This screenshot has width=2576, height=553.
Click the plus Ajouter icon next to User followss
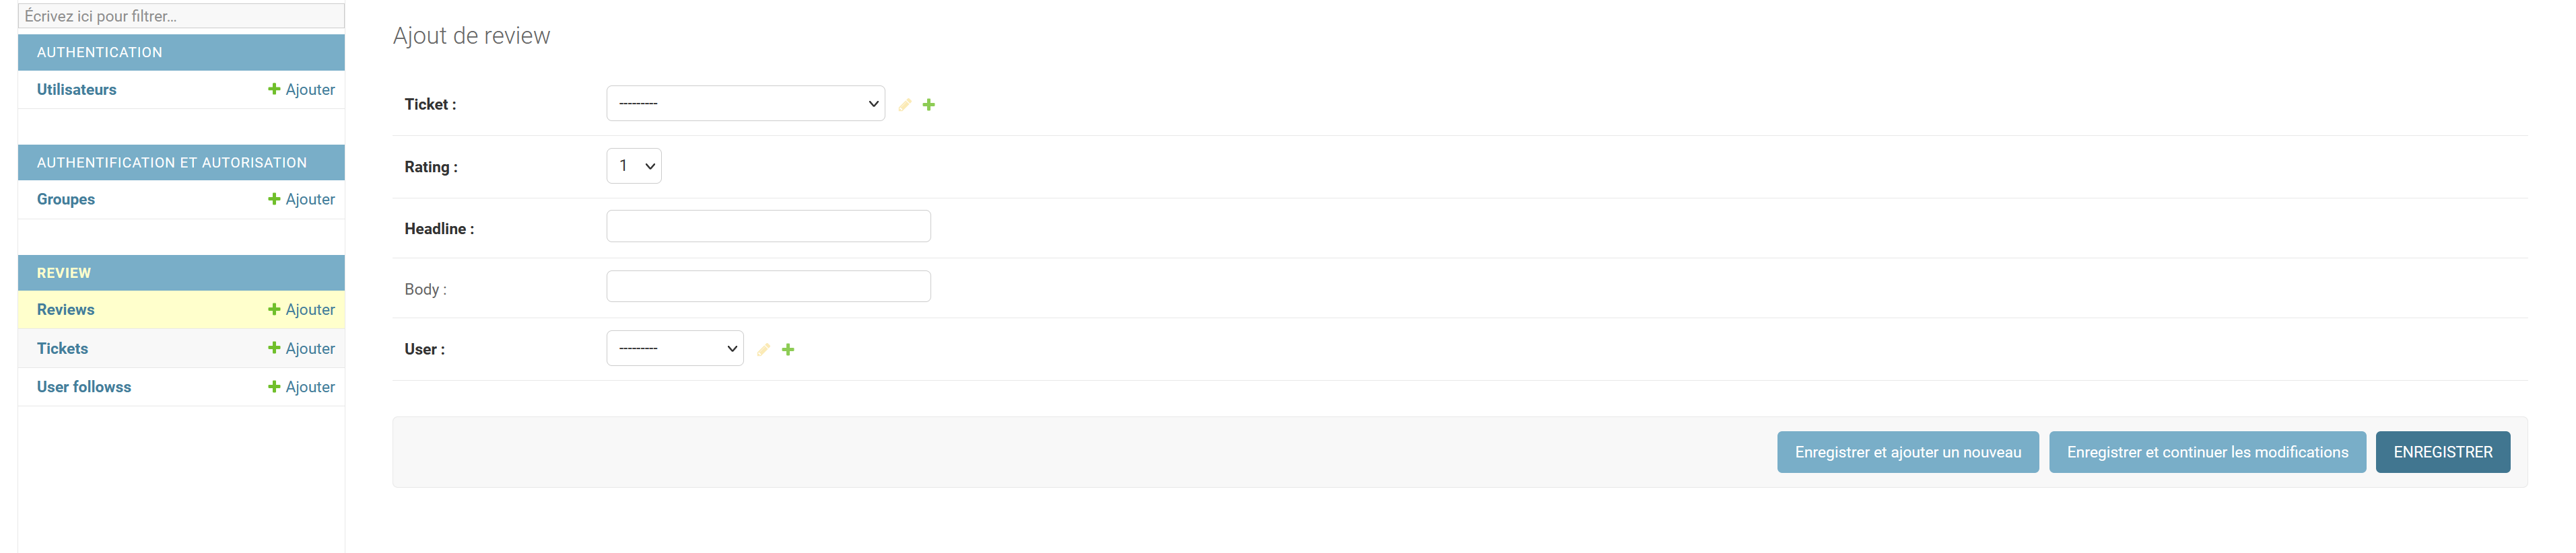[300, 386]
